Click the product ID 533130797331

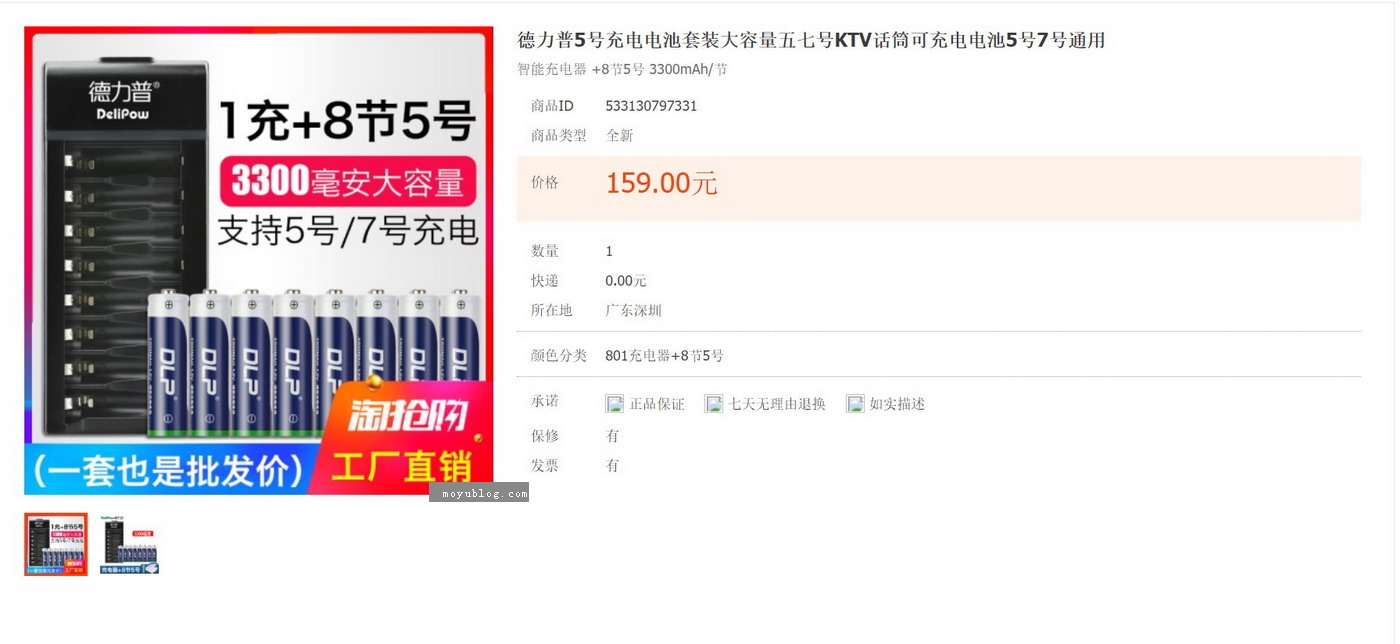point(651,106)
